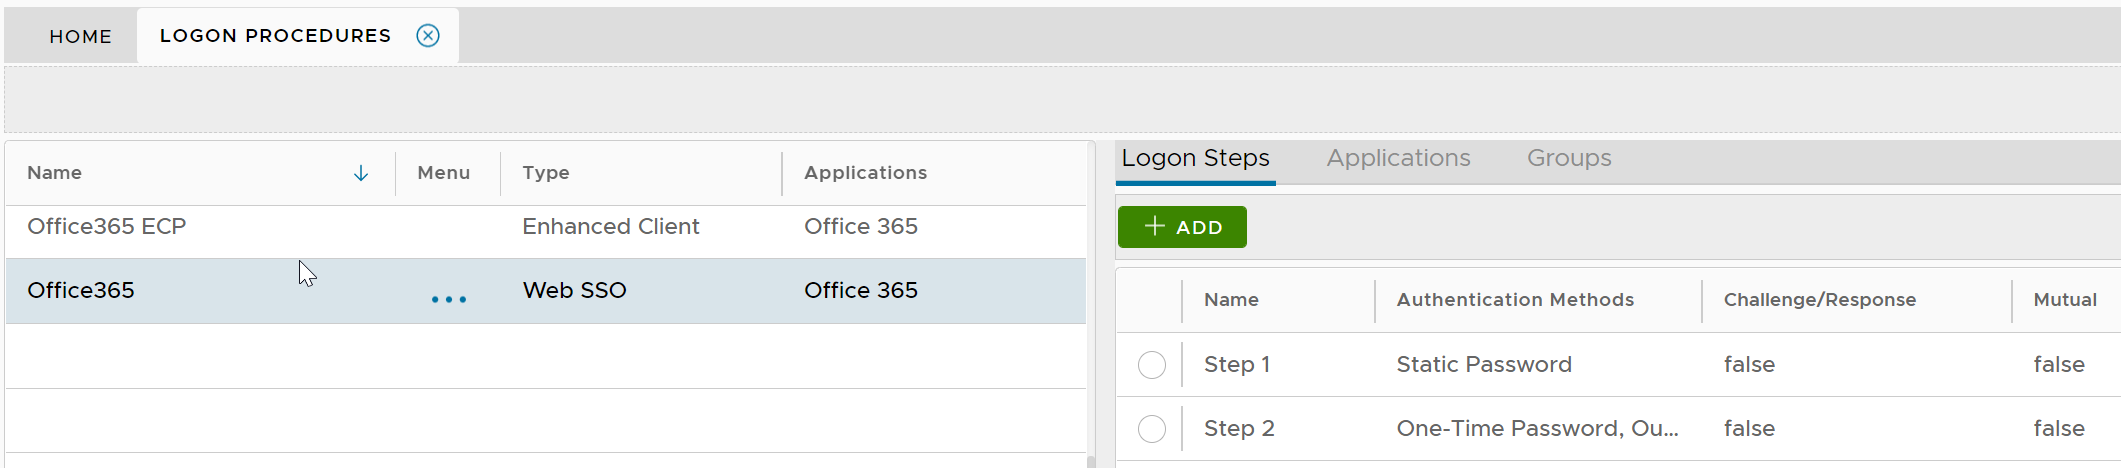Click the plus icon on ADD button
2127x469 pixels.
pos(1154,226)
